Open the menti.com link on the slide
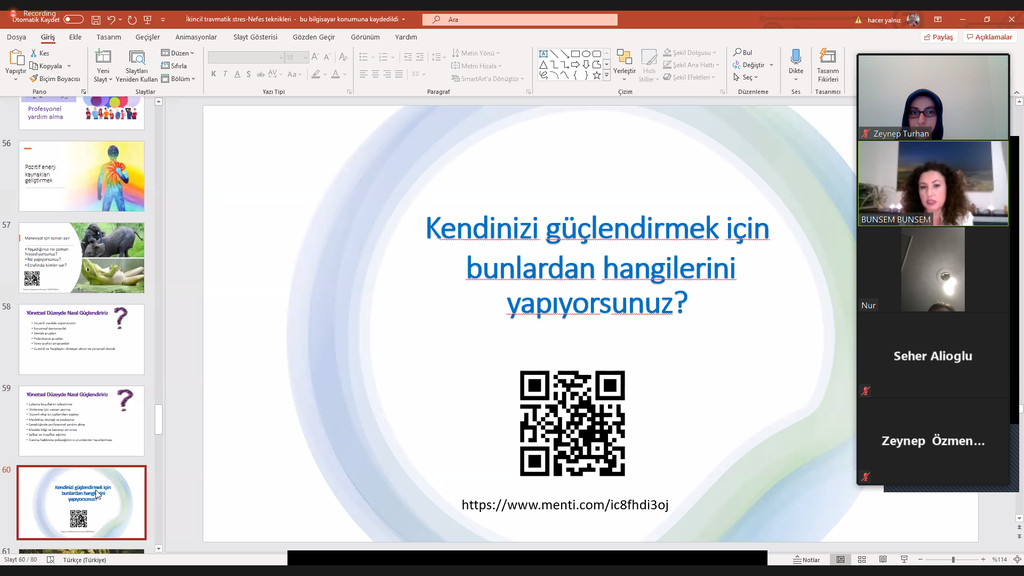 (x=565, y=505)
